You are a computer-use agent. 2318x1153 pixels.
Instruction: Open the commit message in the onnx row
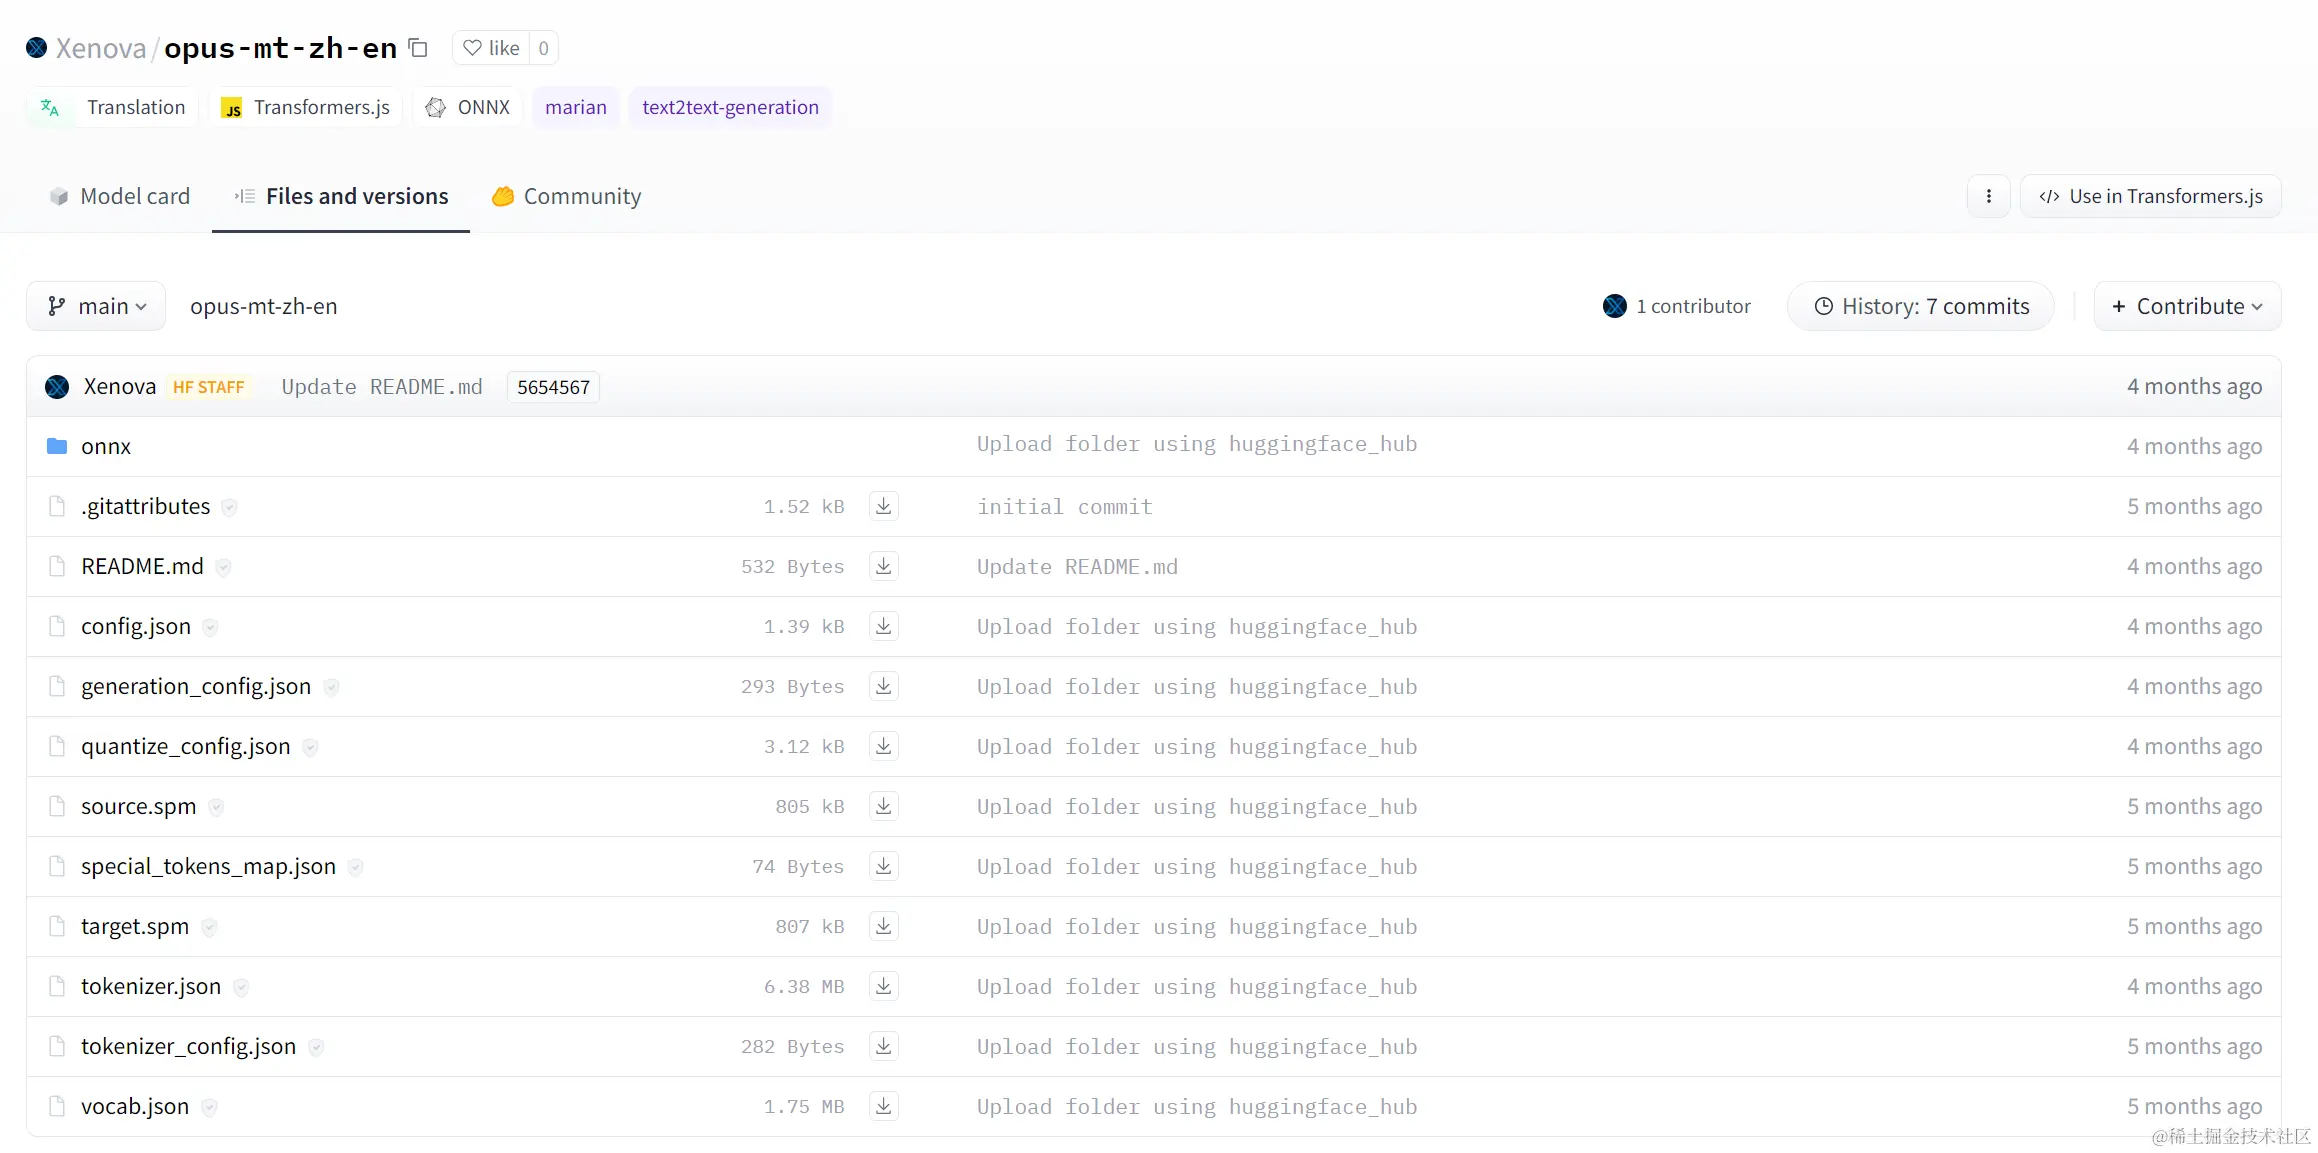[1197, 444]
